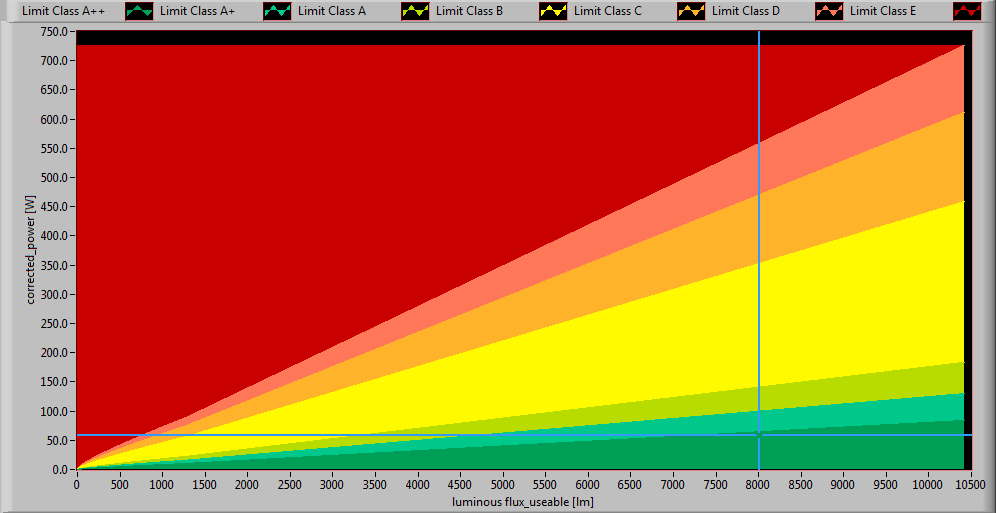The image size is (996, 513).
Task: Click the Limit Class A++ plot legend icon
Action: 140,11
